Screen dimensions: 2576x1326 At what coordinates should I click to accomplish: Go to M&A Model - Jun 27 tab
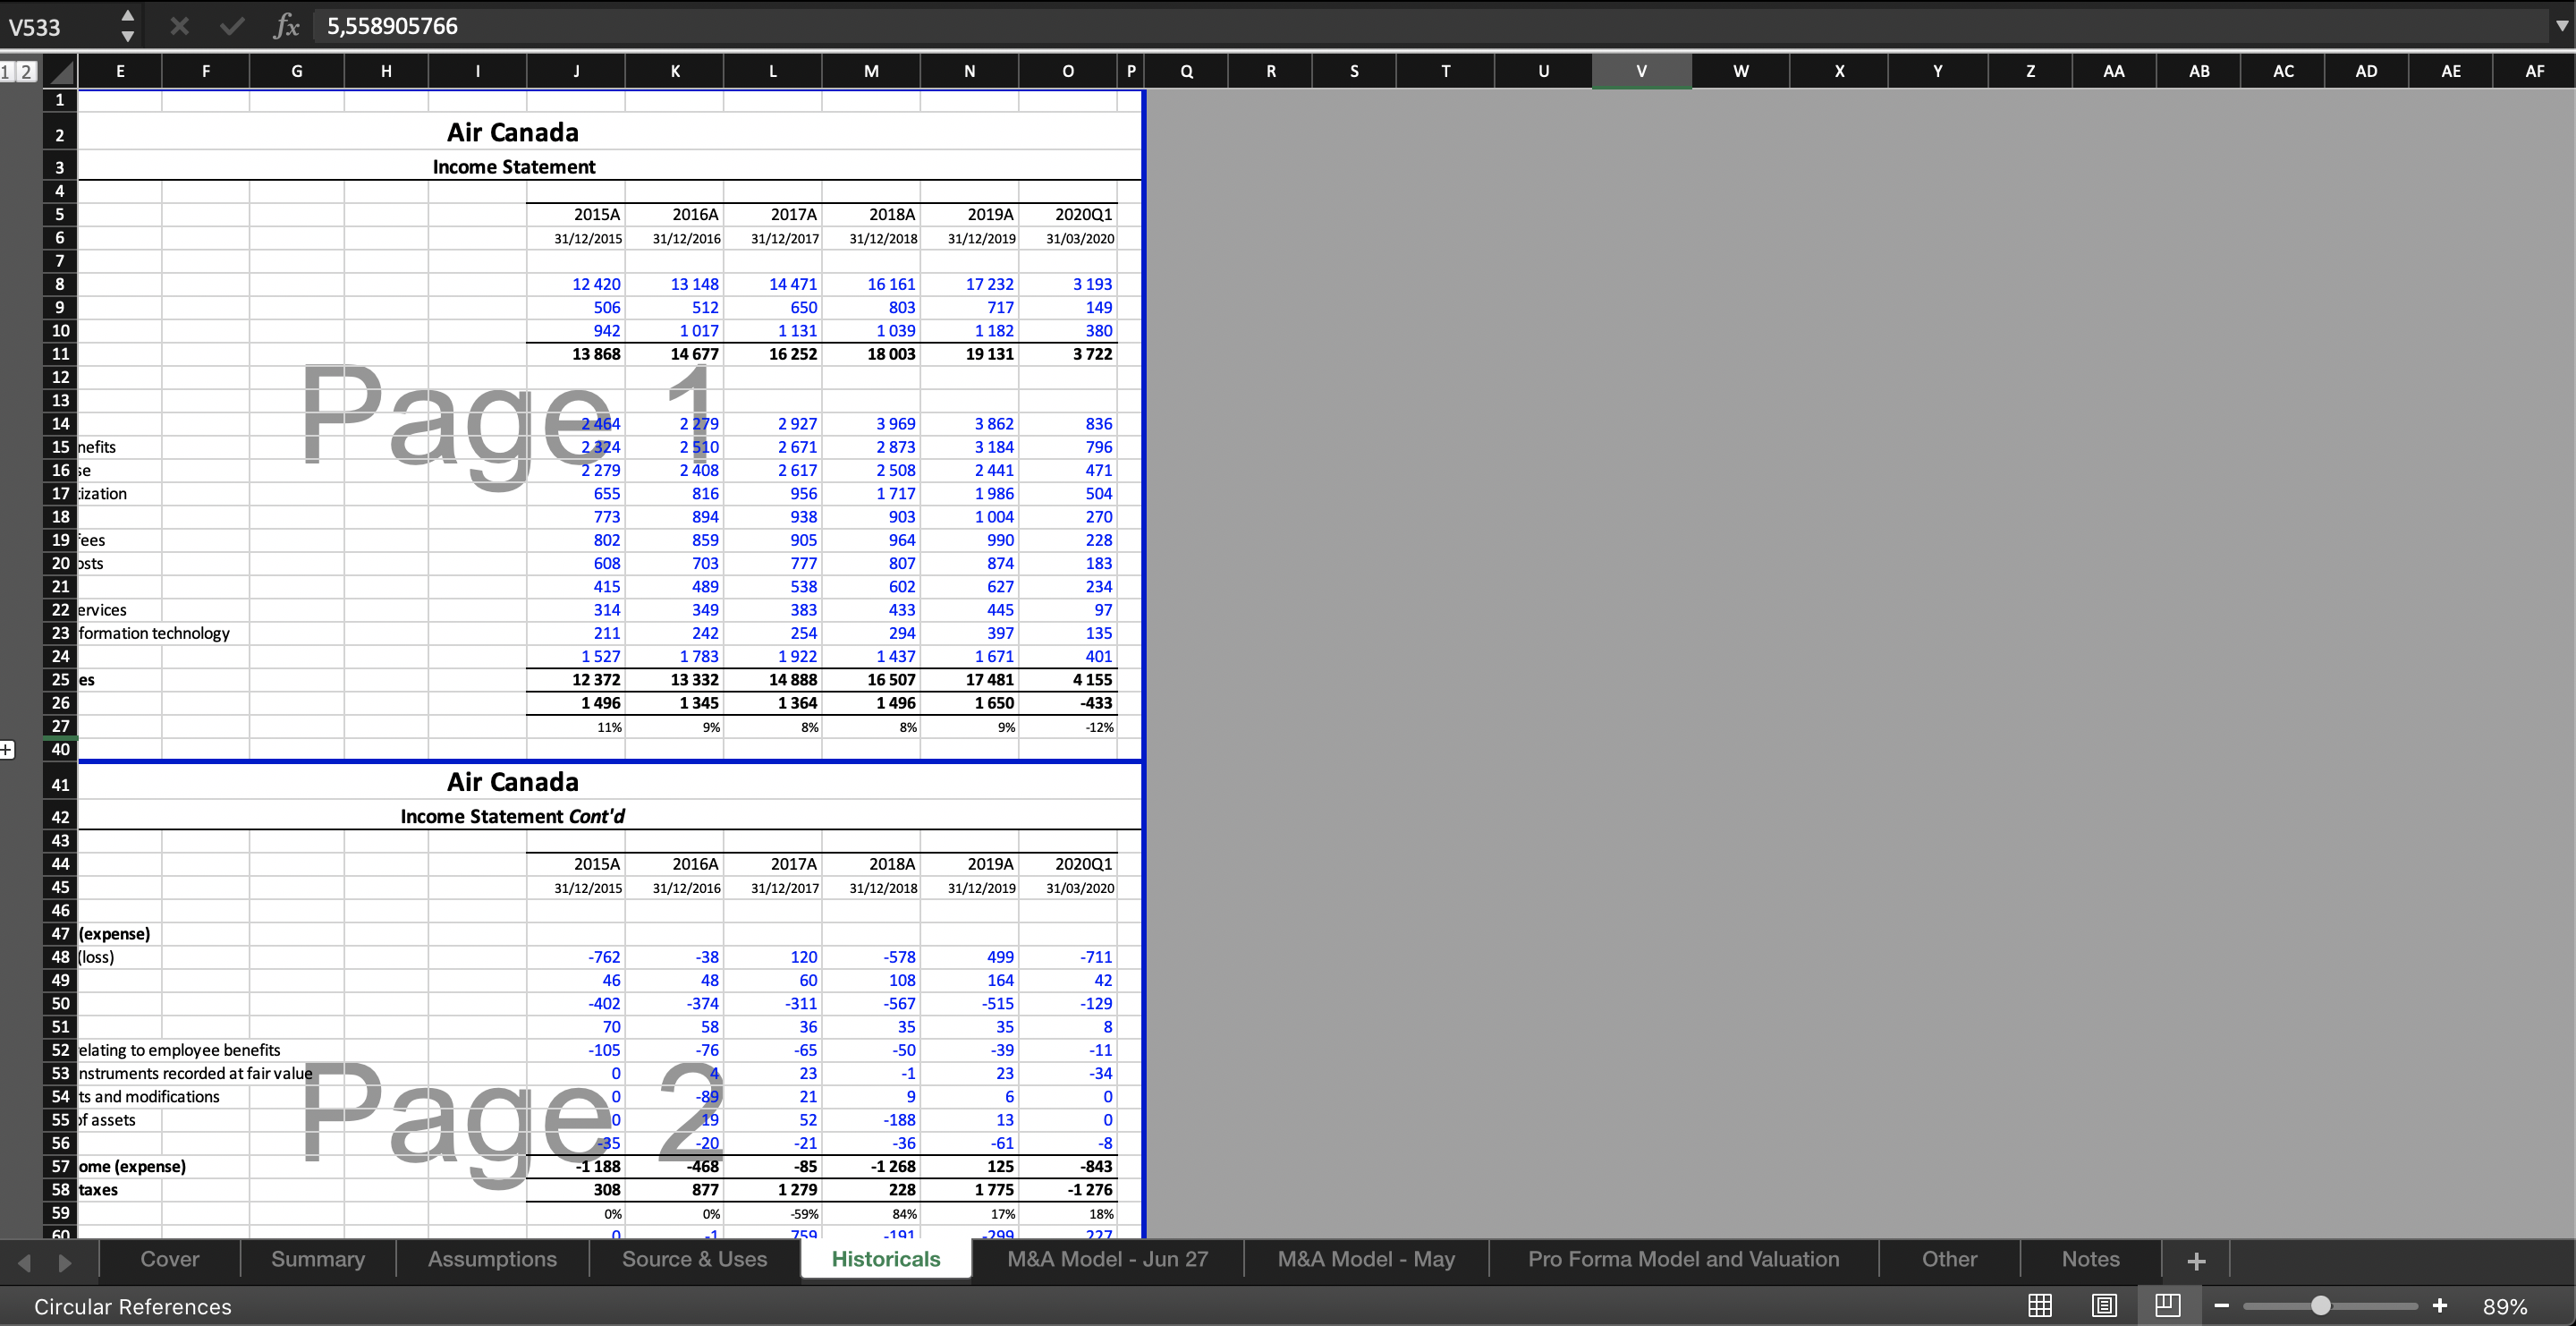pos(1107,1259)
